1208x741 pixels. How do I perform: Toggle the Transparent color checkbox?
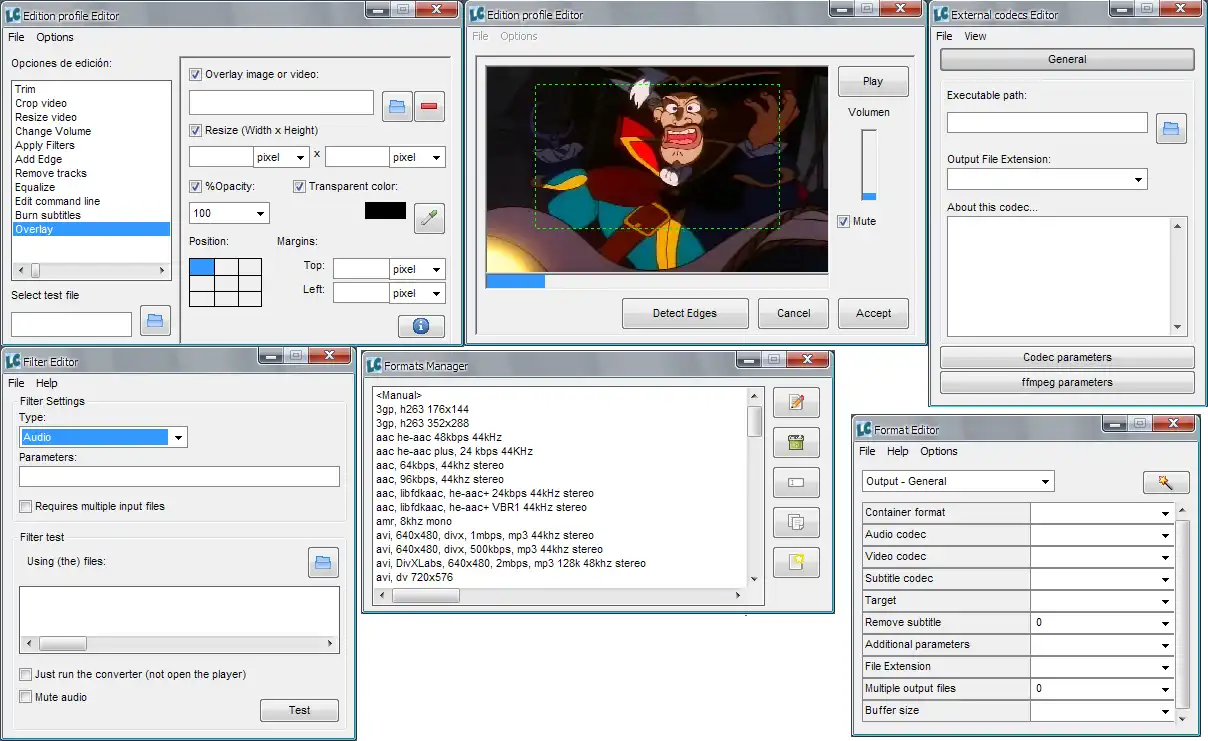pos(300,186)
